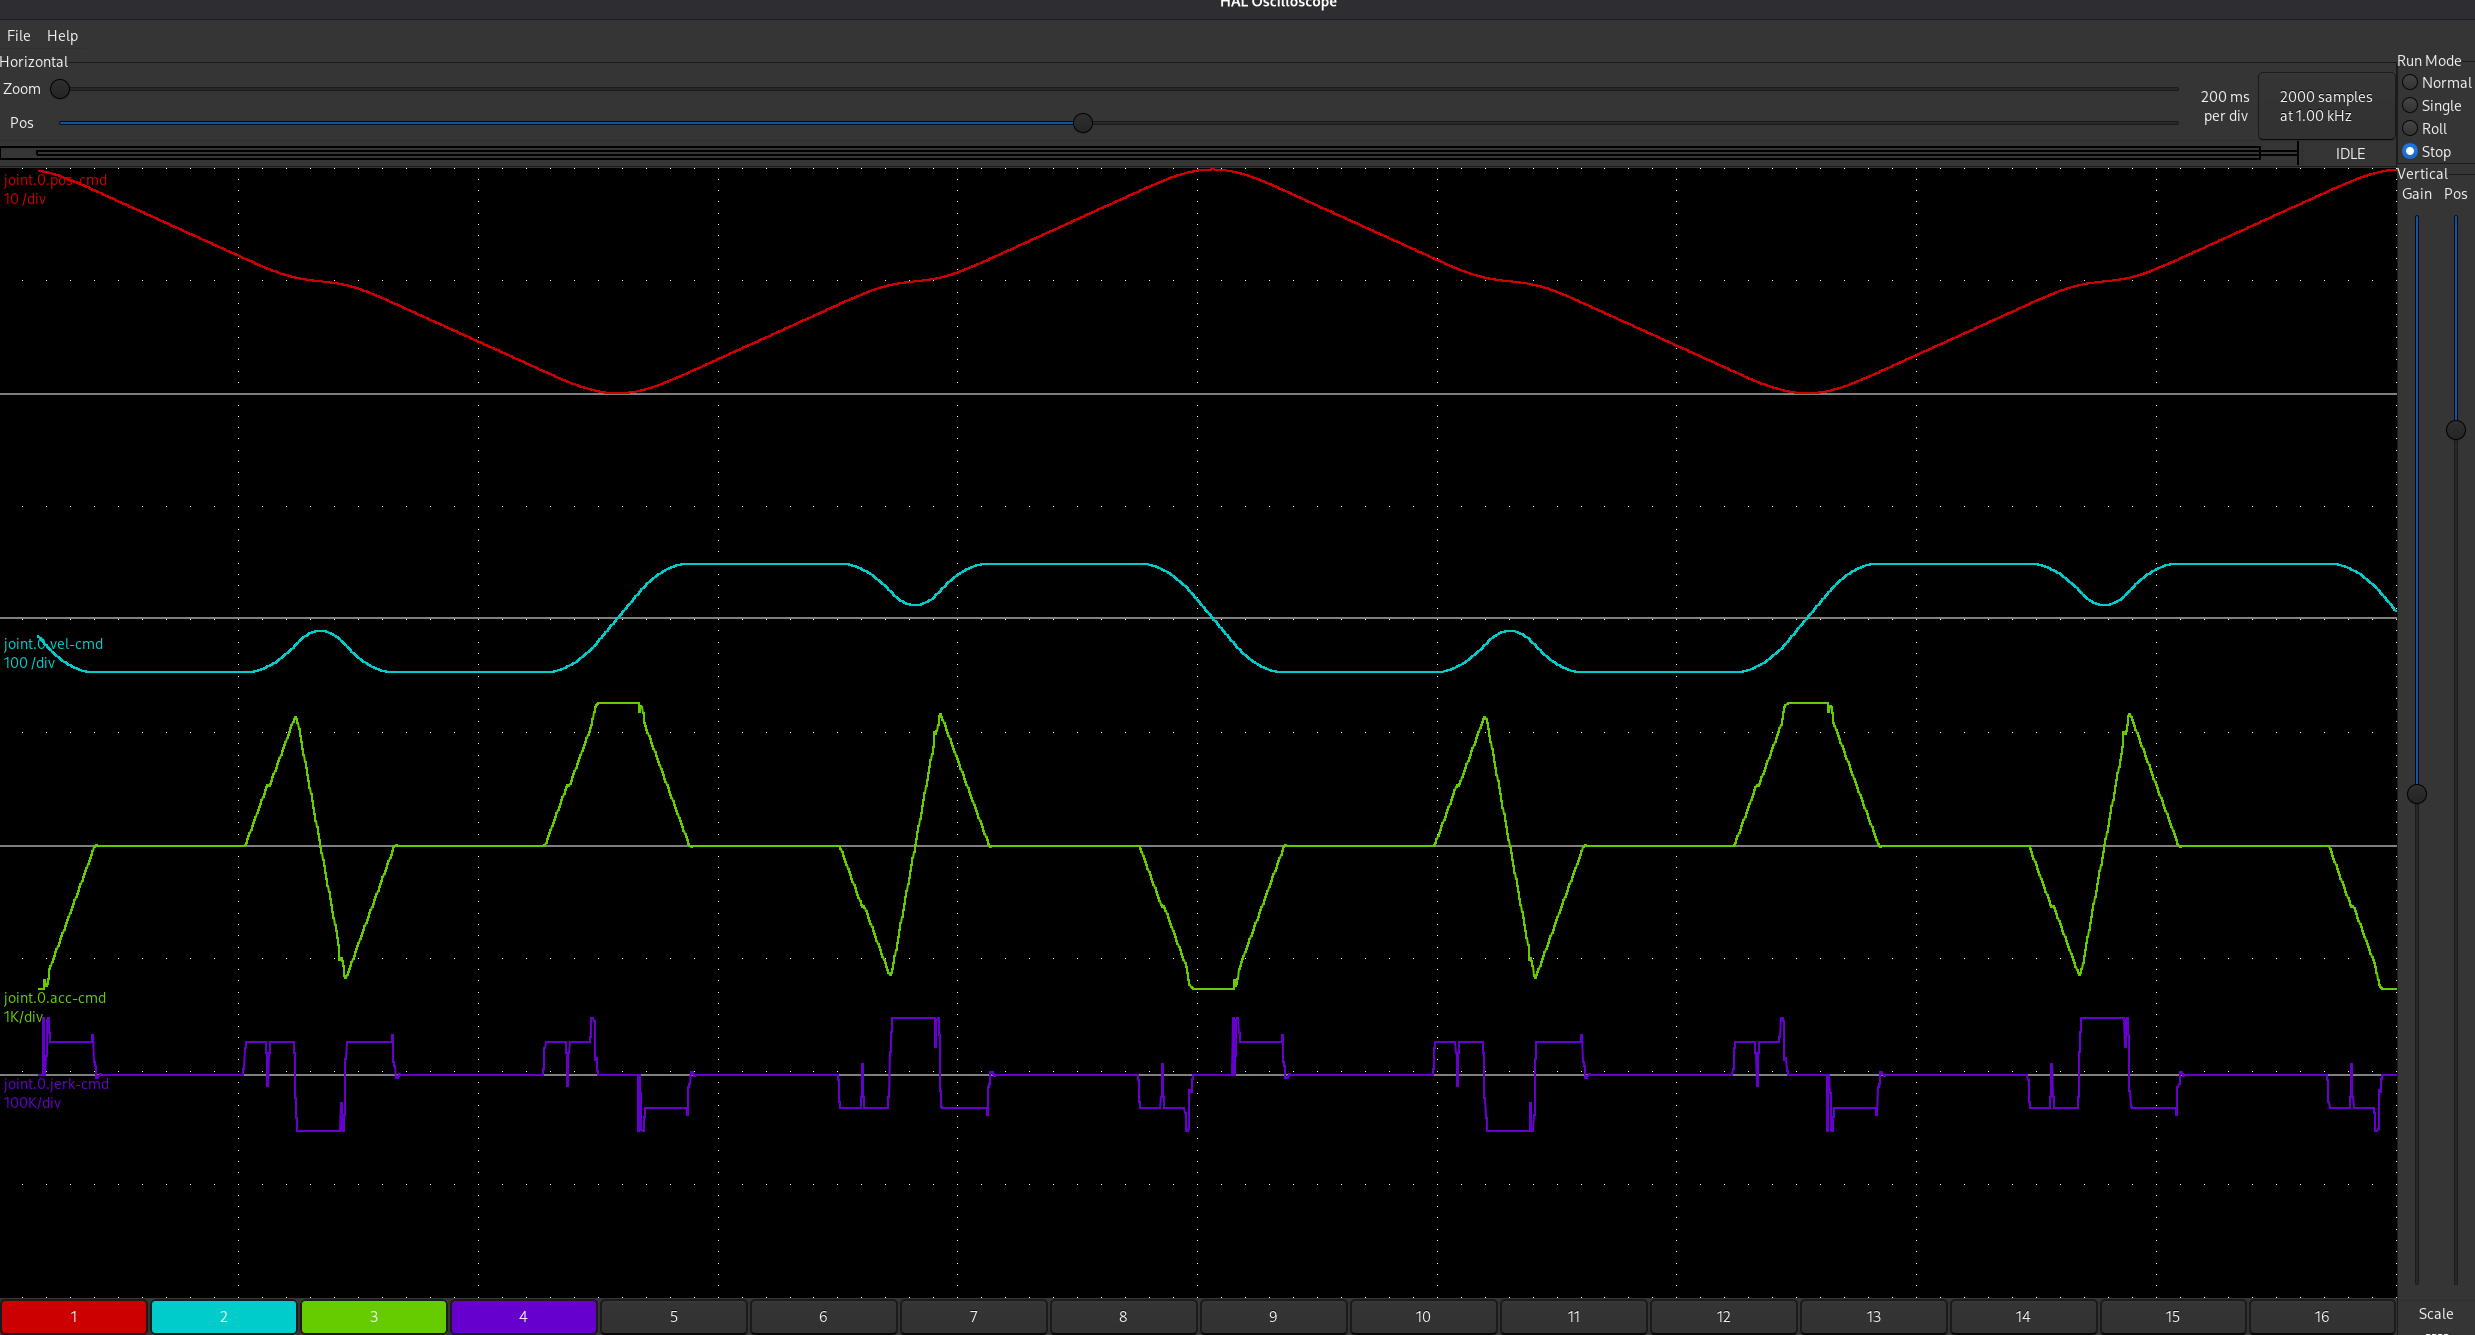This screenshot has width=2475, height=1335.
Task: Select cyan channel 2 button
Action: pos(223,1316)
